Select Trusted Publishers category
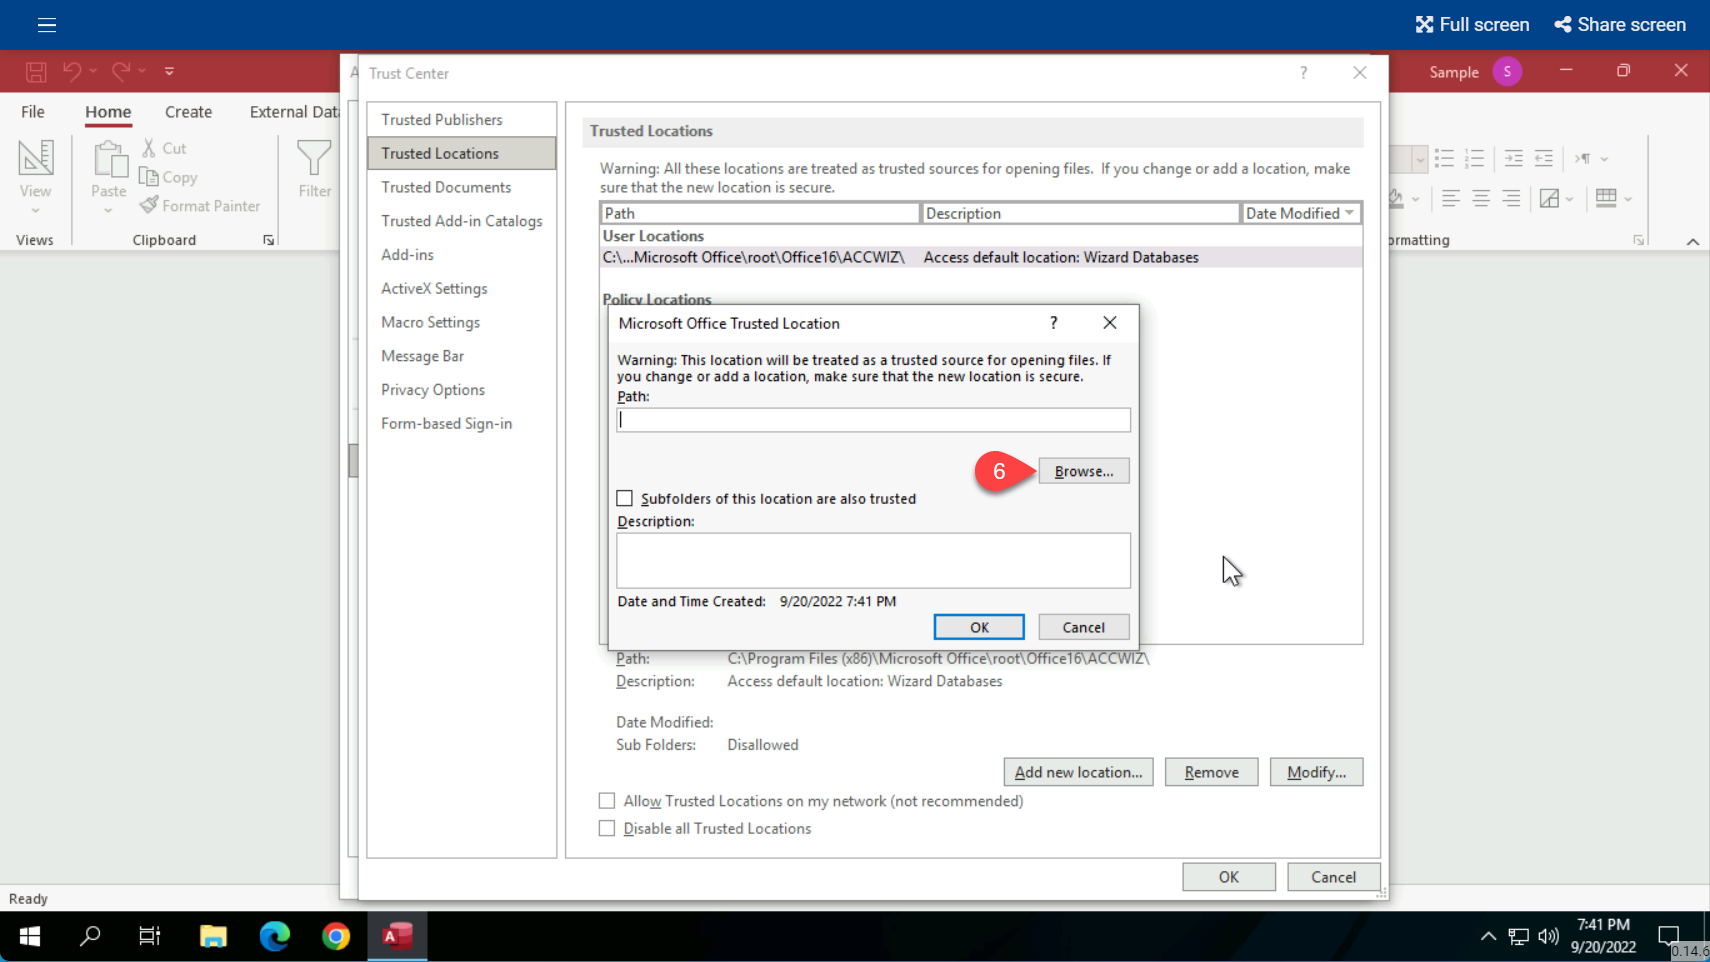The height and width of the screenshot is (962, 1710). point(462,119)
